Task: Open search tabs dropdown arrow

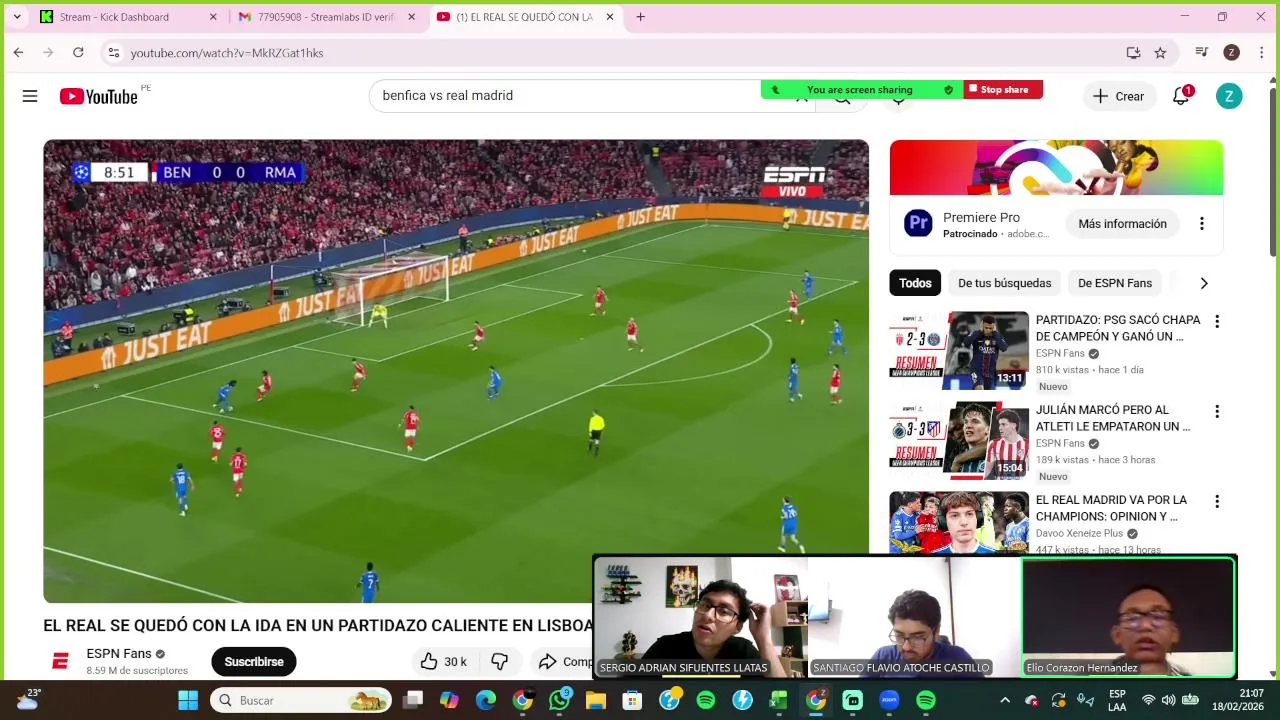Action: 16,17
